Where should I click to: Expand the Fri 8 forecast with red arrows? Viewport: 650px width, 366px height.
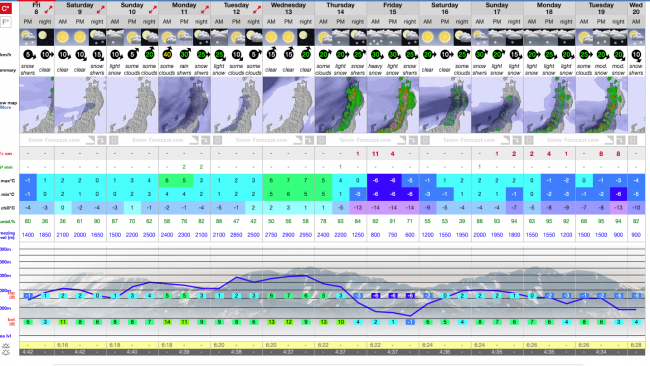[x=49, y=8]
